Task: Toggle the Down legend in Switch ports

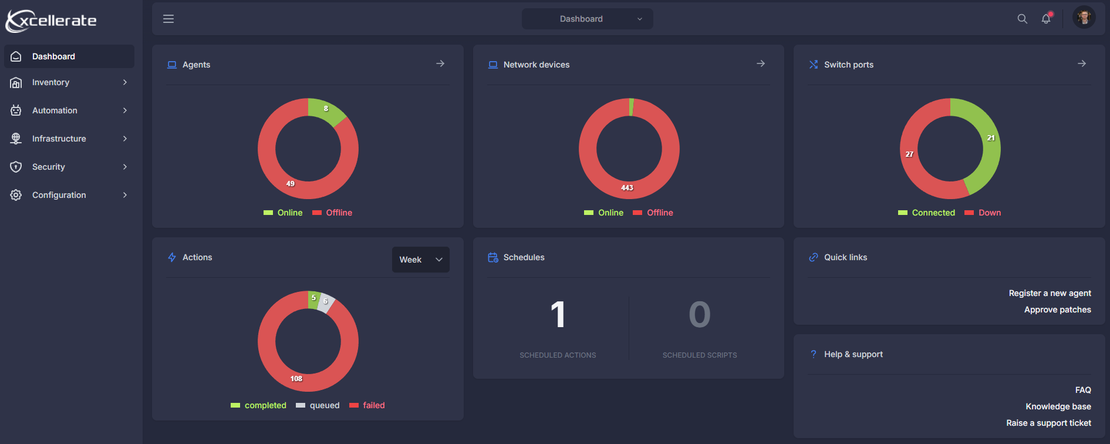Action: (983, 212)
